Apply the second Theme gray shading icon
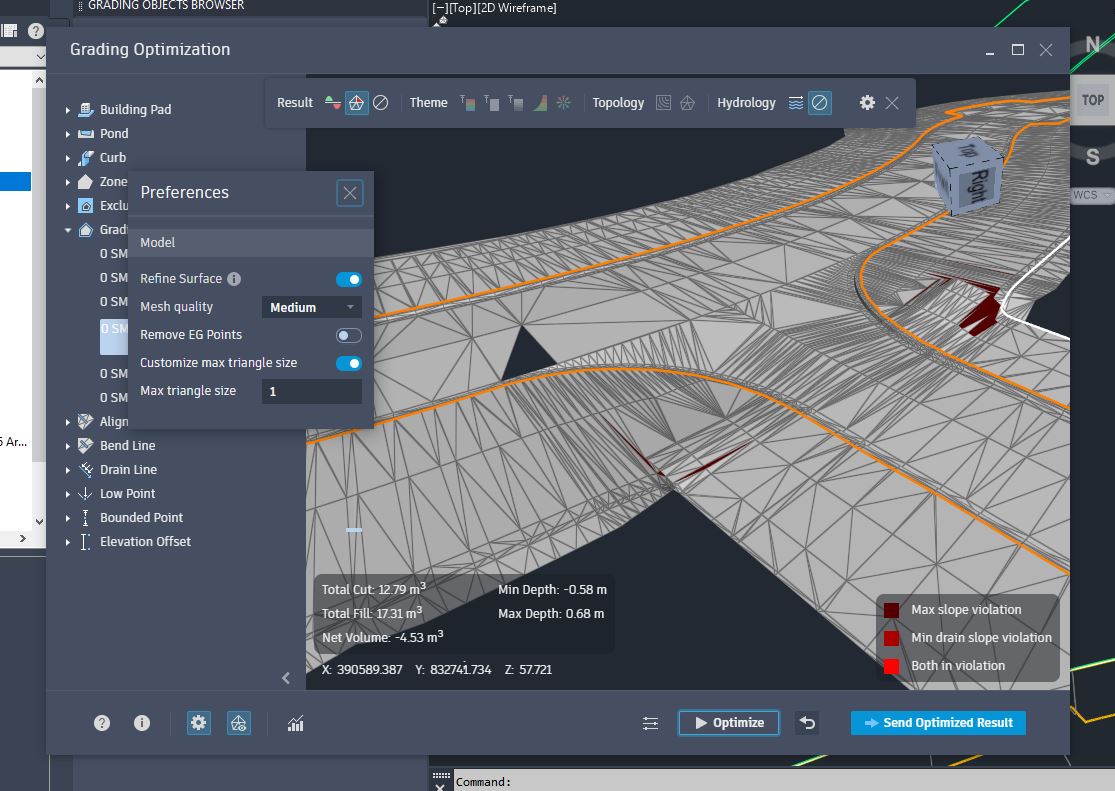1115x791 pixels. (491, 102)
